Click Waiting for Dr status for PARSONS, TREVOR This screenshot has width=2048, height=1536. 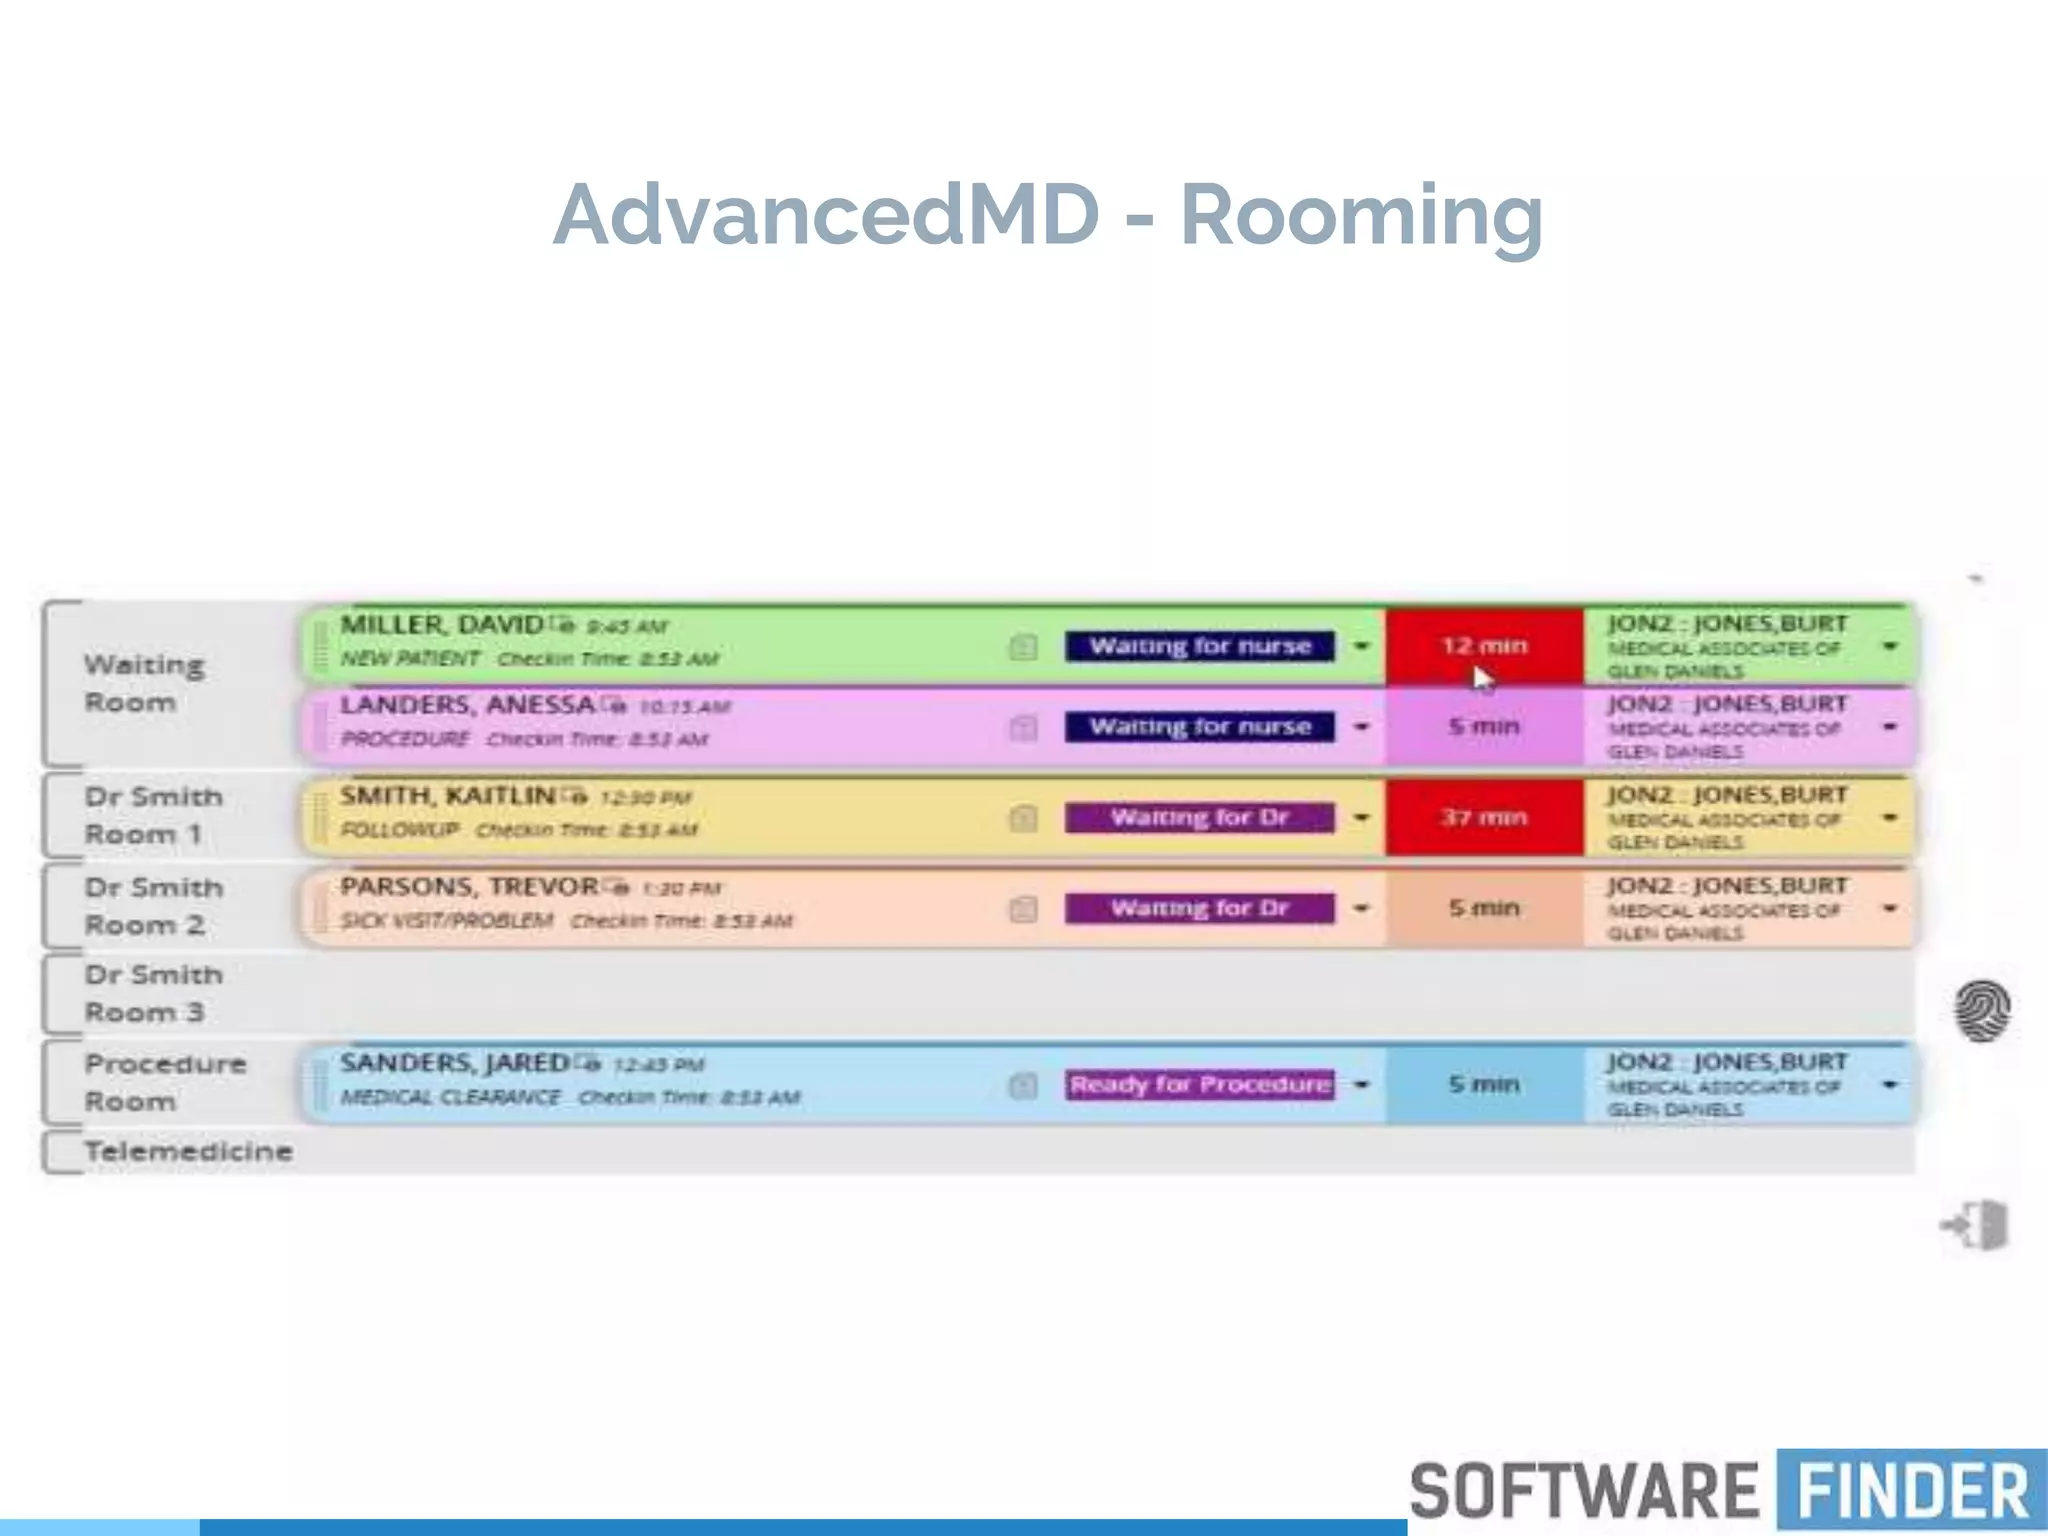tap(1200, 908)
